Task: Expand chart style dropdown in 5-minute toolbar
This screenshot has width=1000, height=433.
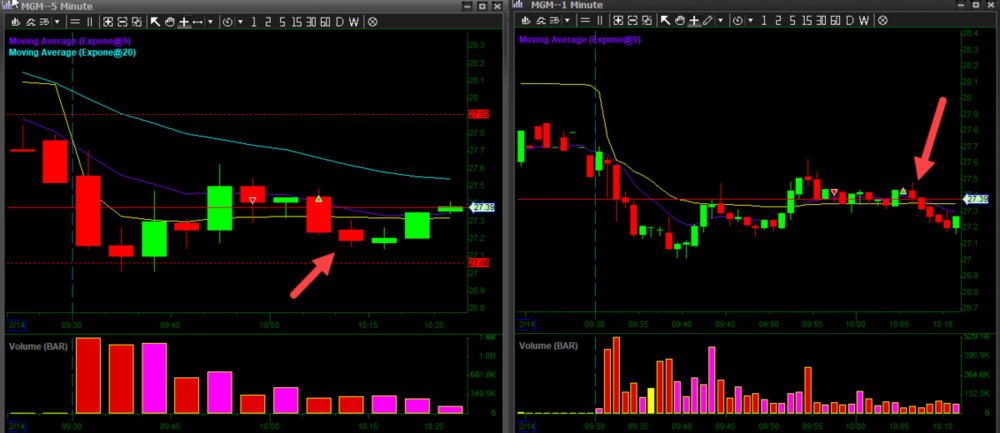Action: 56,21
